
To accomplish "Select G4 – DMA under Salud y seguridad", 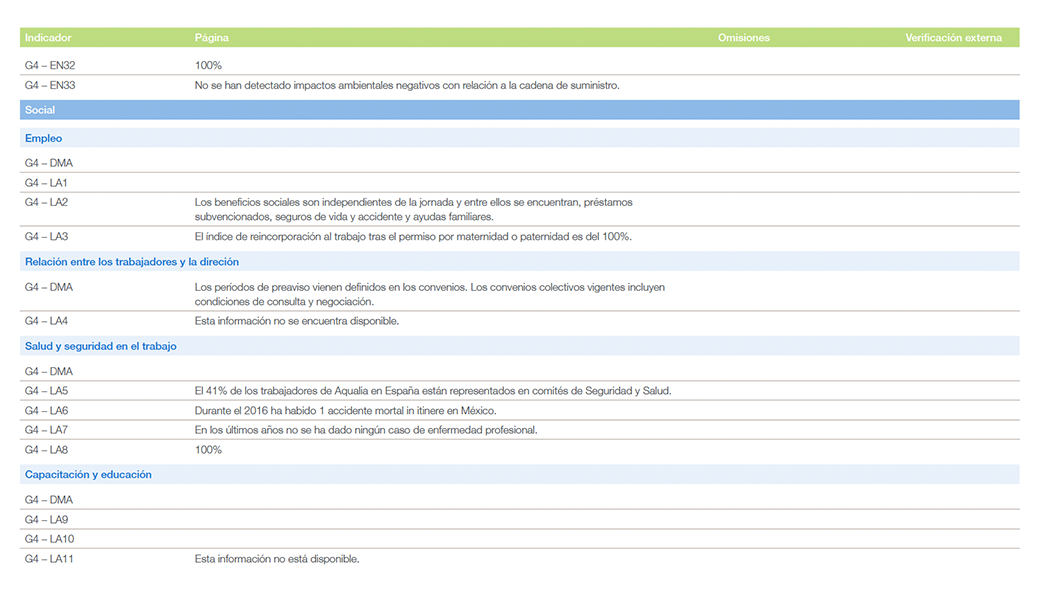I will click(x=48, y=371).
